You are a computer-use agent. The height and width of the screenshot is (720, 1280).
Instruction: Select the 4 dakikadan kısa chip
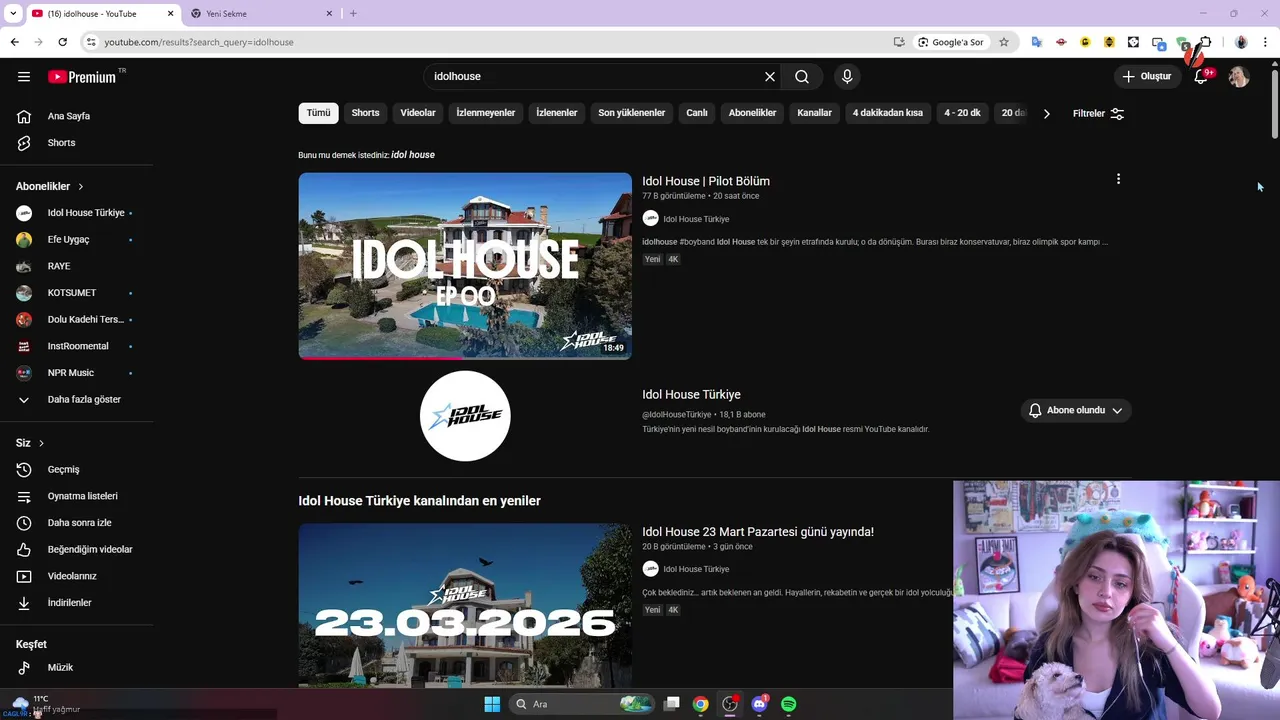(x=888, y=113)
